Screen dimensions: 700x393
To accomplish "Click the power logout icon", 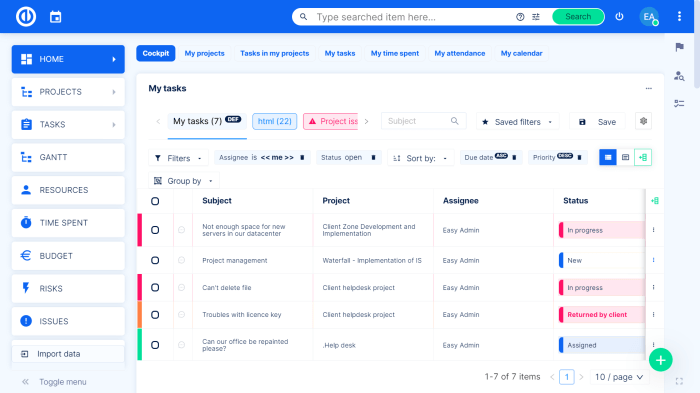I will [x=619, y=17].
